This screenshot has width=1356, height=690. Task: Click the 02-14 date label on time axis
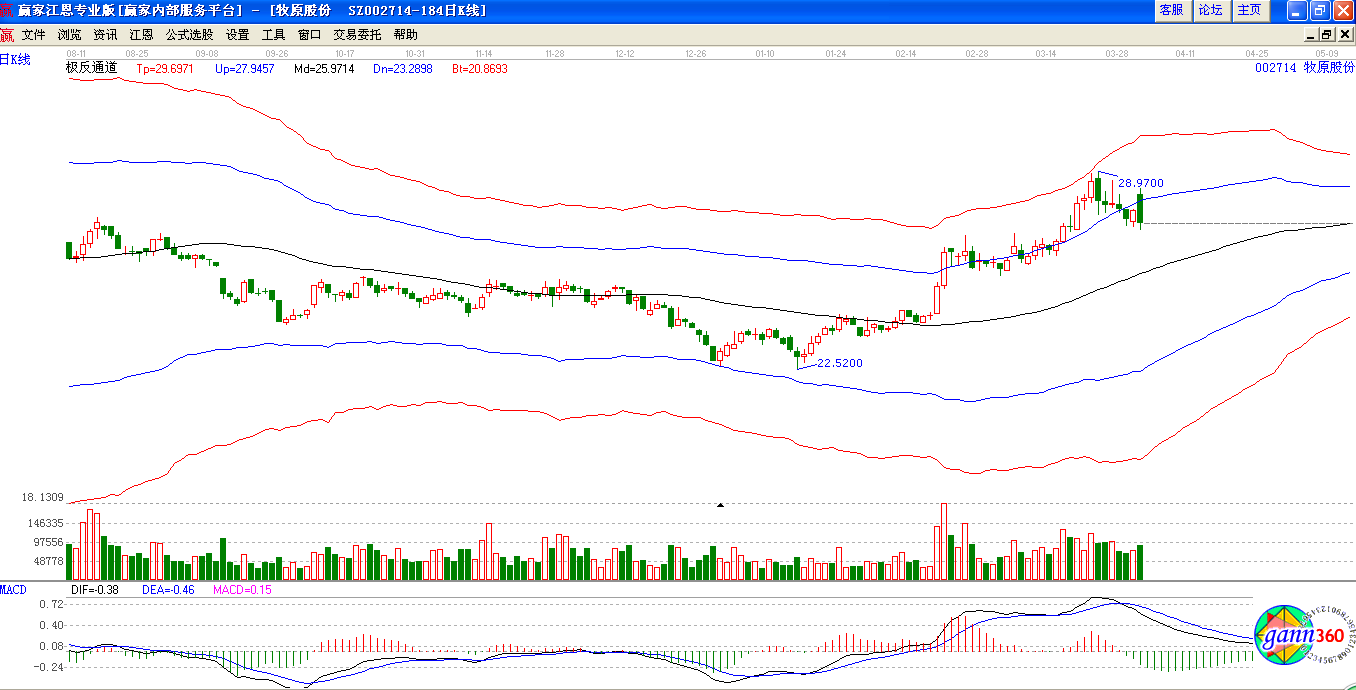[906, 53]
